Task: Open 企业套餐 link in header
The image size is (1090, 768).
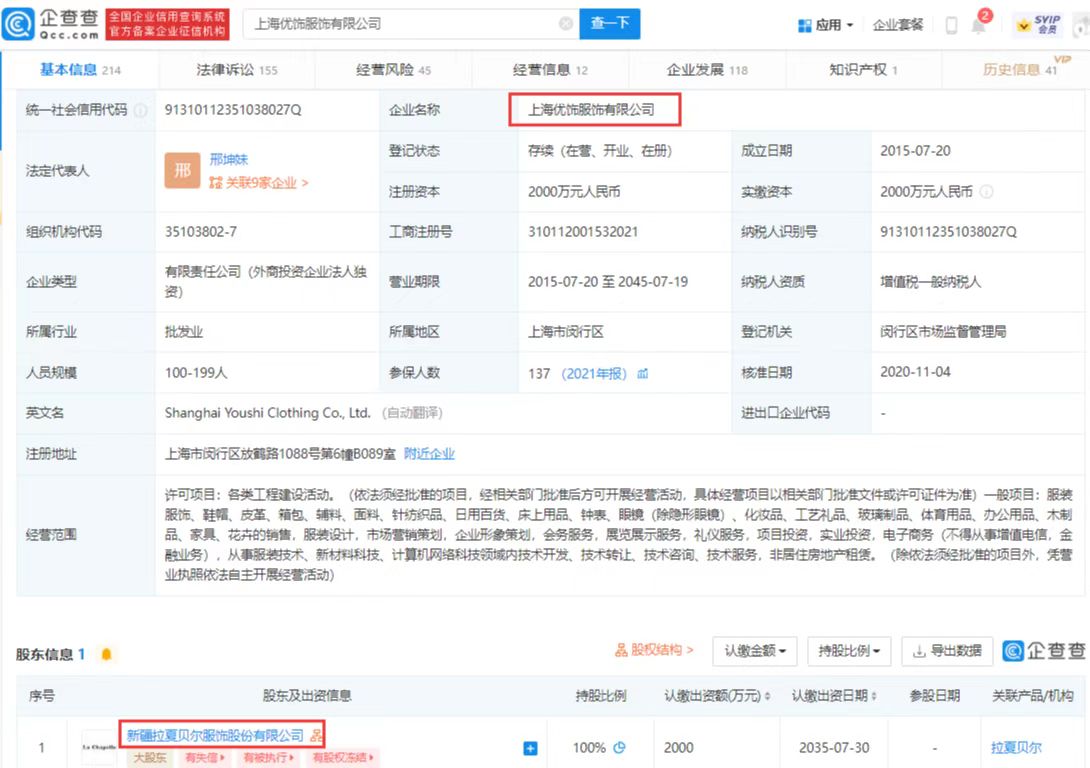Action: pyautogui.click(x=898, y=26)
